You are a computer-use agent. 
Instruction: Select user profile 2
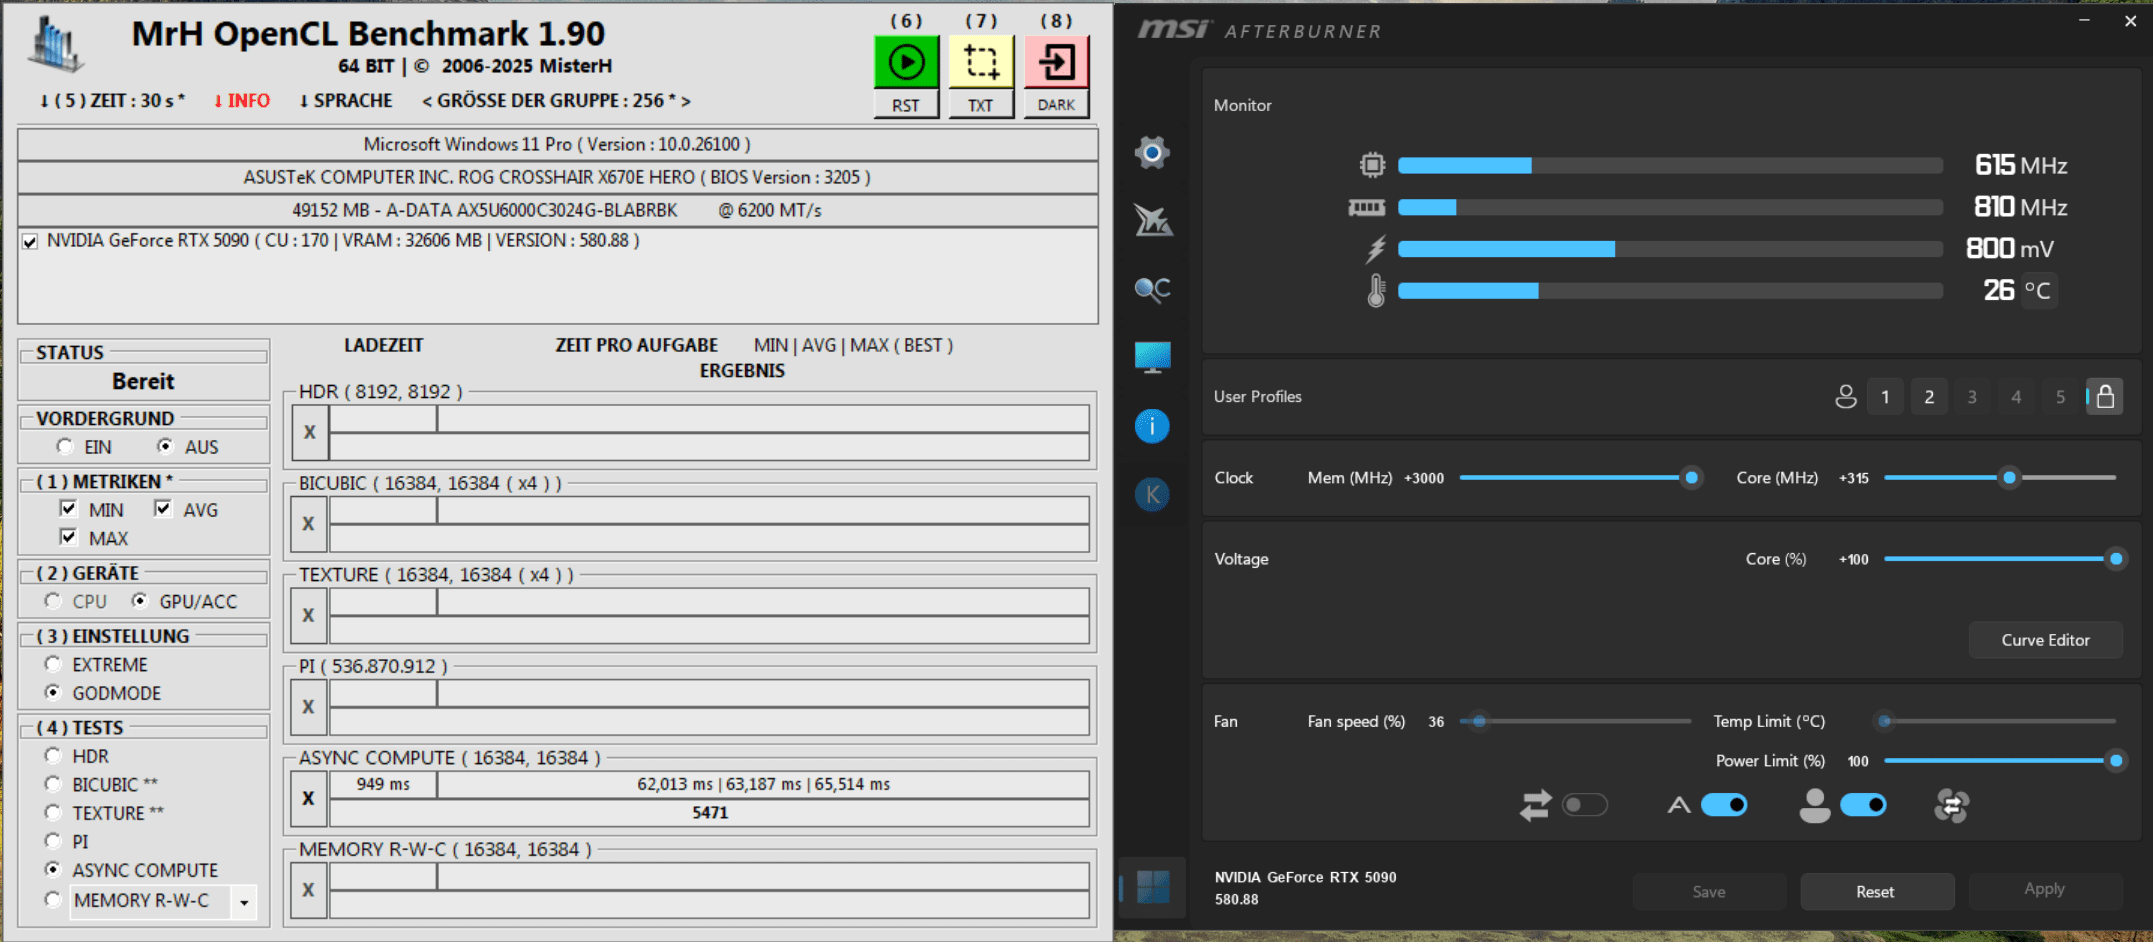pos(1929,397)
